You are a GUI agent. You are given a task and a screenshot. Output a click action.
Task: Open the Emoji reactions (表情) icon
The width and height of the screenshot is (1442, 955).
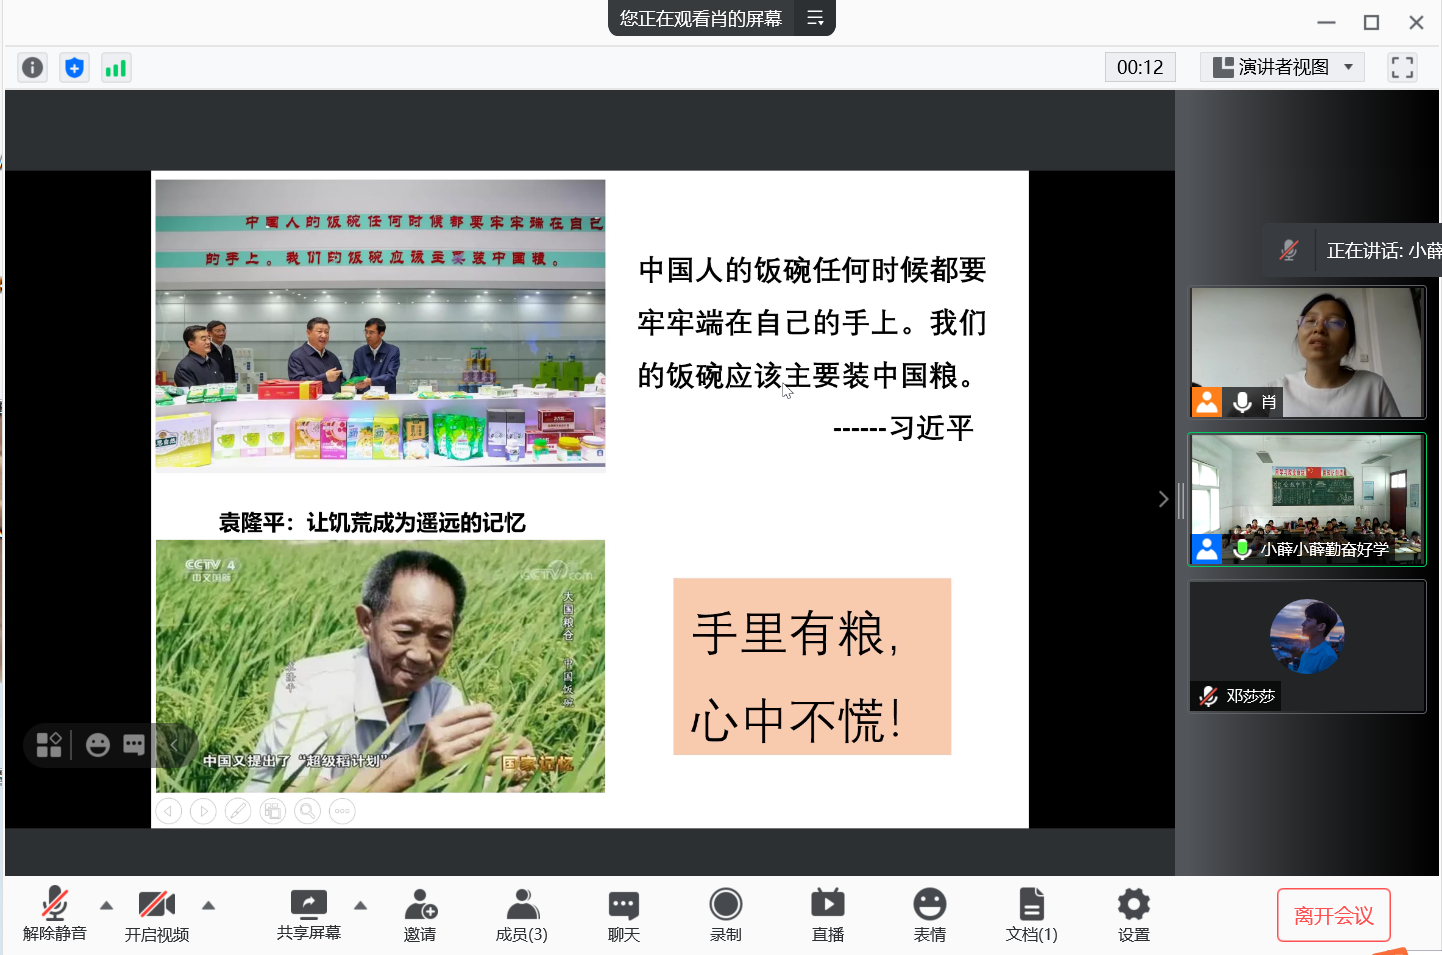929,914
